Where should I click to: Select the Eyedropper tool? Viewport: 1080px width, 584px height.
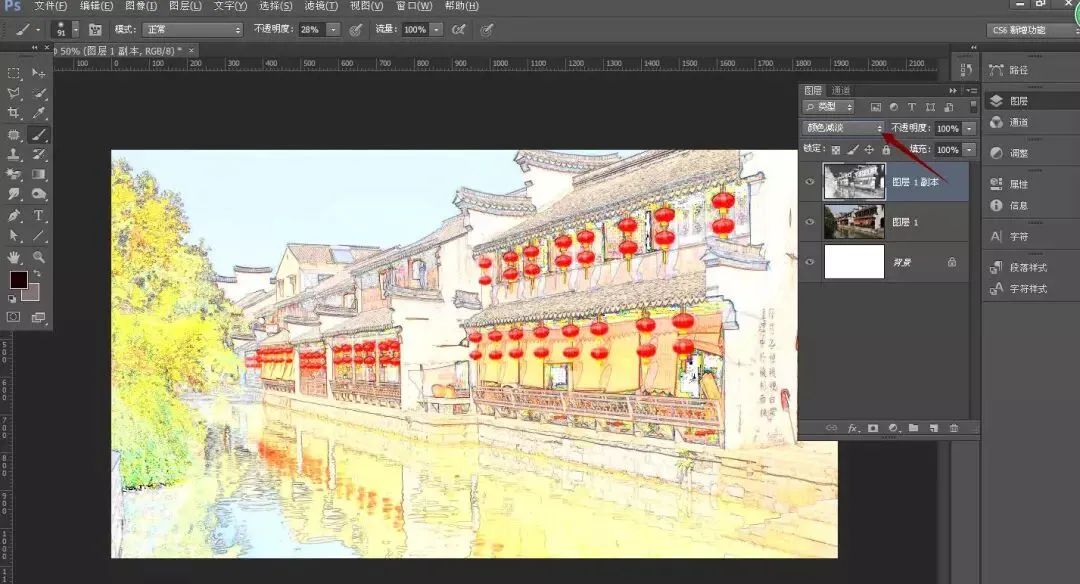39,113
